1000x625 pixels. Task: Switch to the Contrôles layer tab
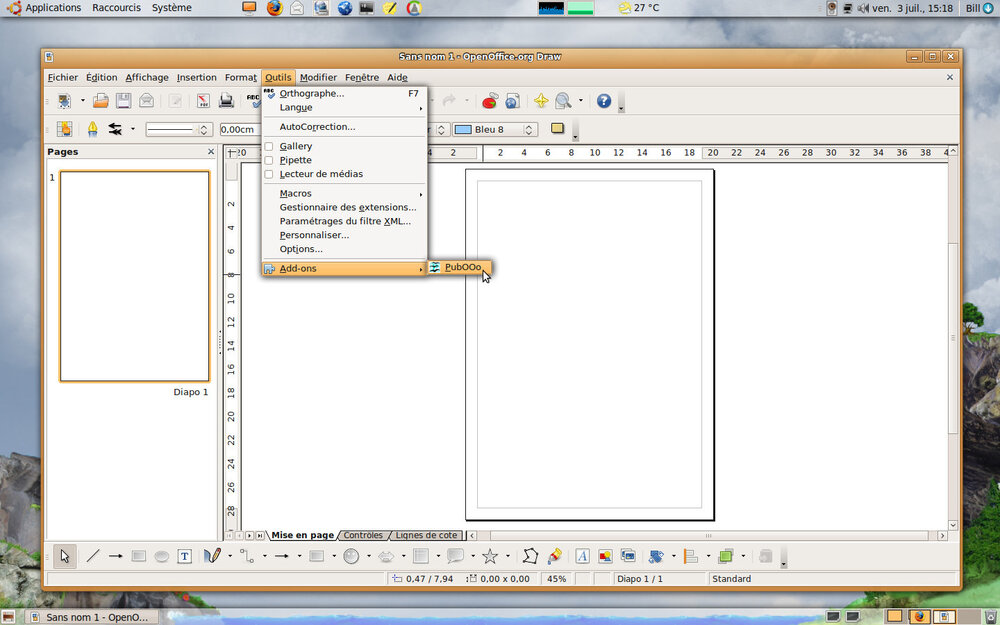tap(363, 535)
